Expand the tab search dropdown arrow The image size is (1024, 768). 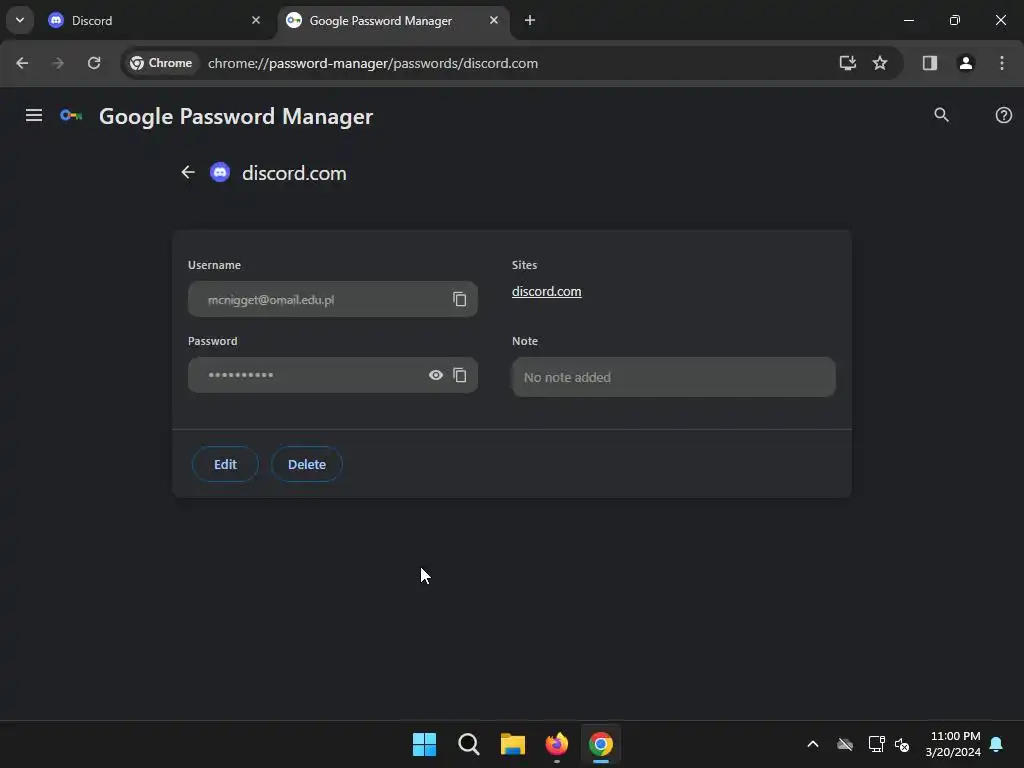pos(20,20)
